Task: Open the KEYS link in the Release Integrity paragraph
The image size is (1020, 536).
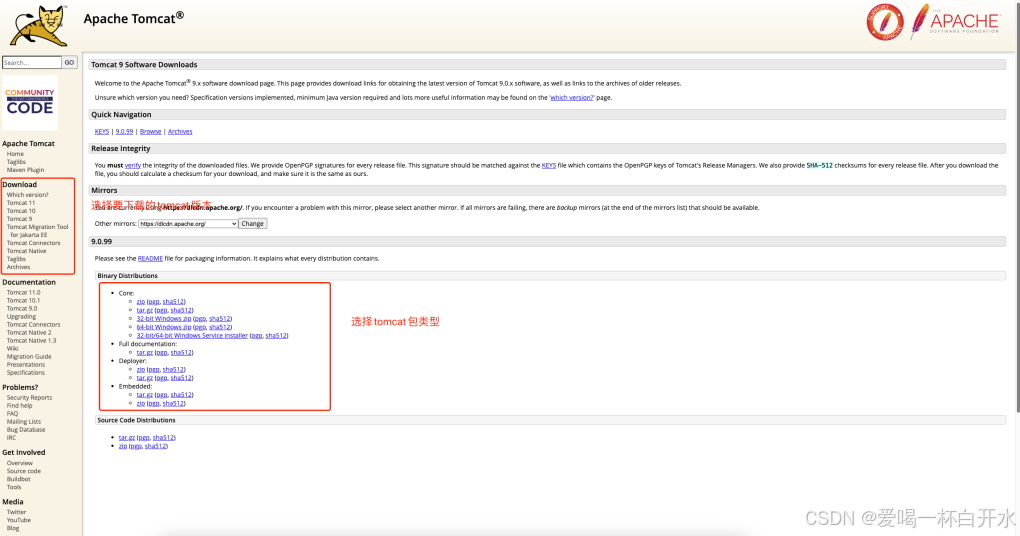Action: 549,165
